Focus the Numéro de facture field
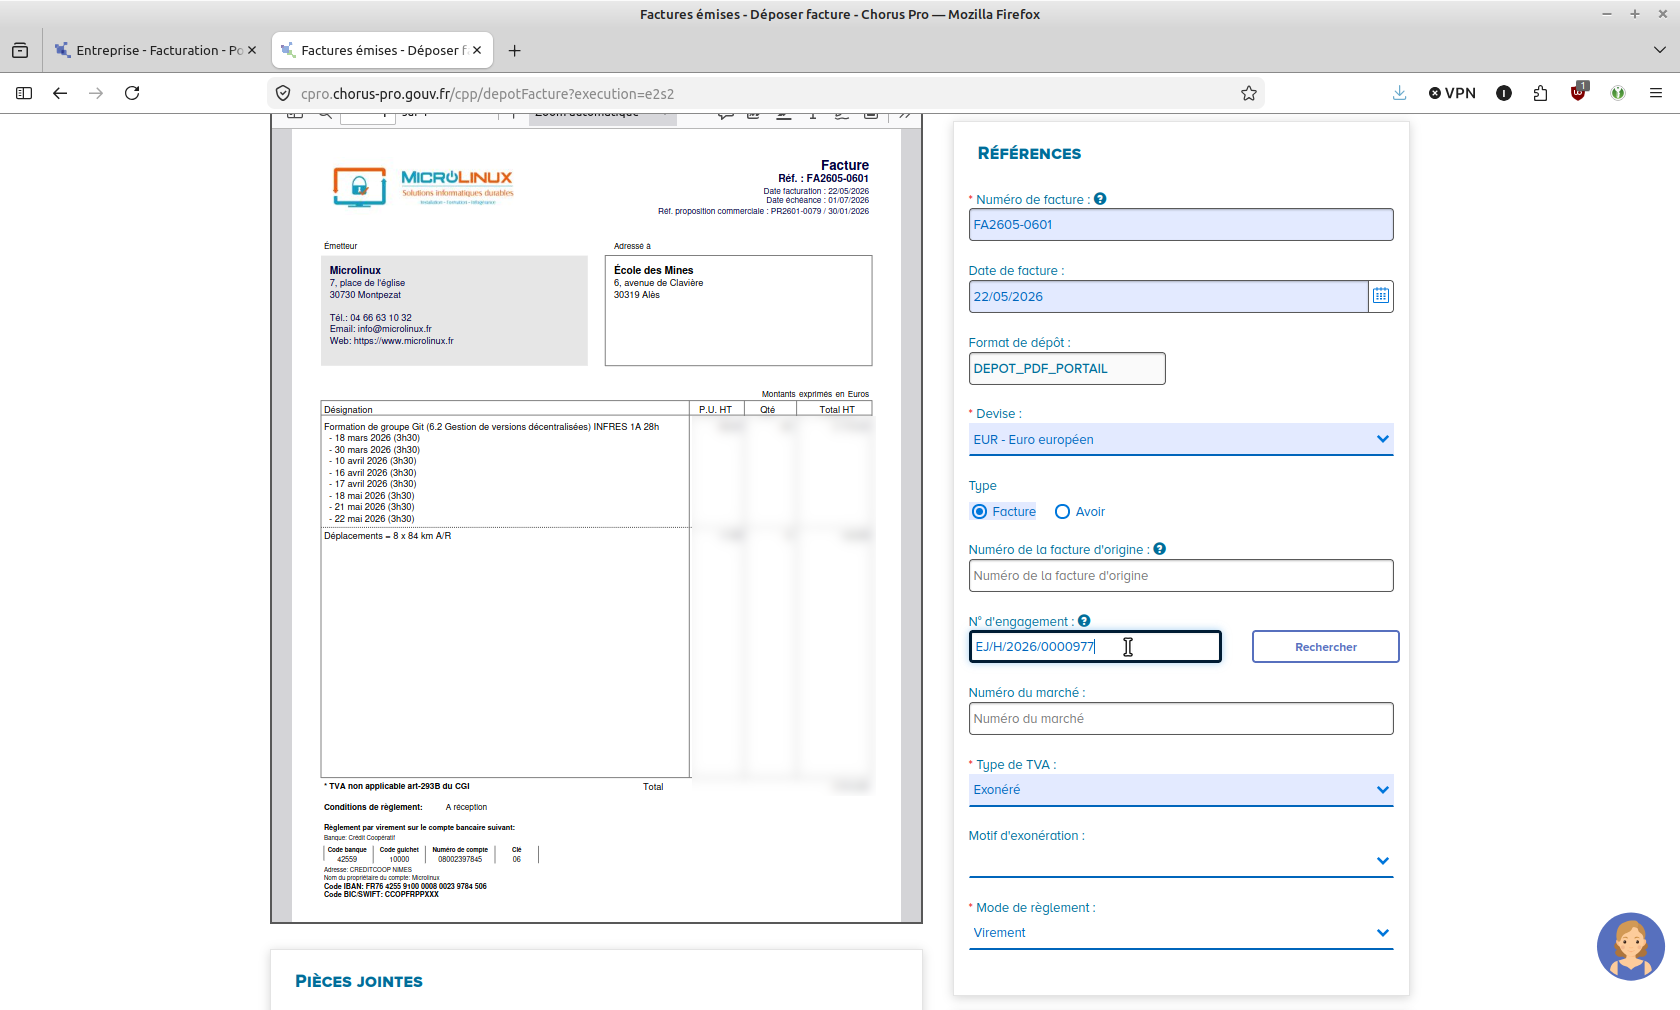1680x1010 pixels. click(1181, 225)
